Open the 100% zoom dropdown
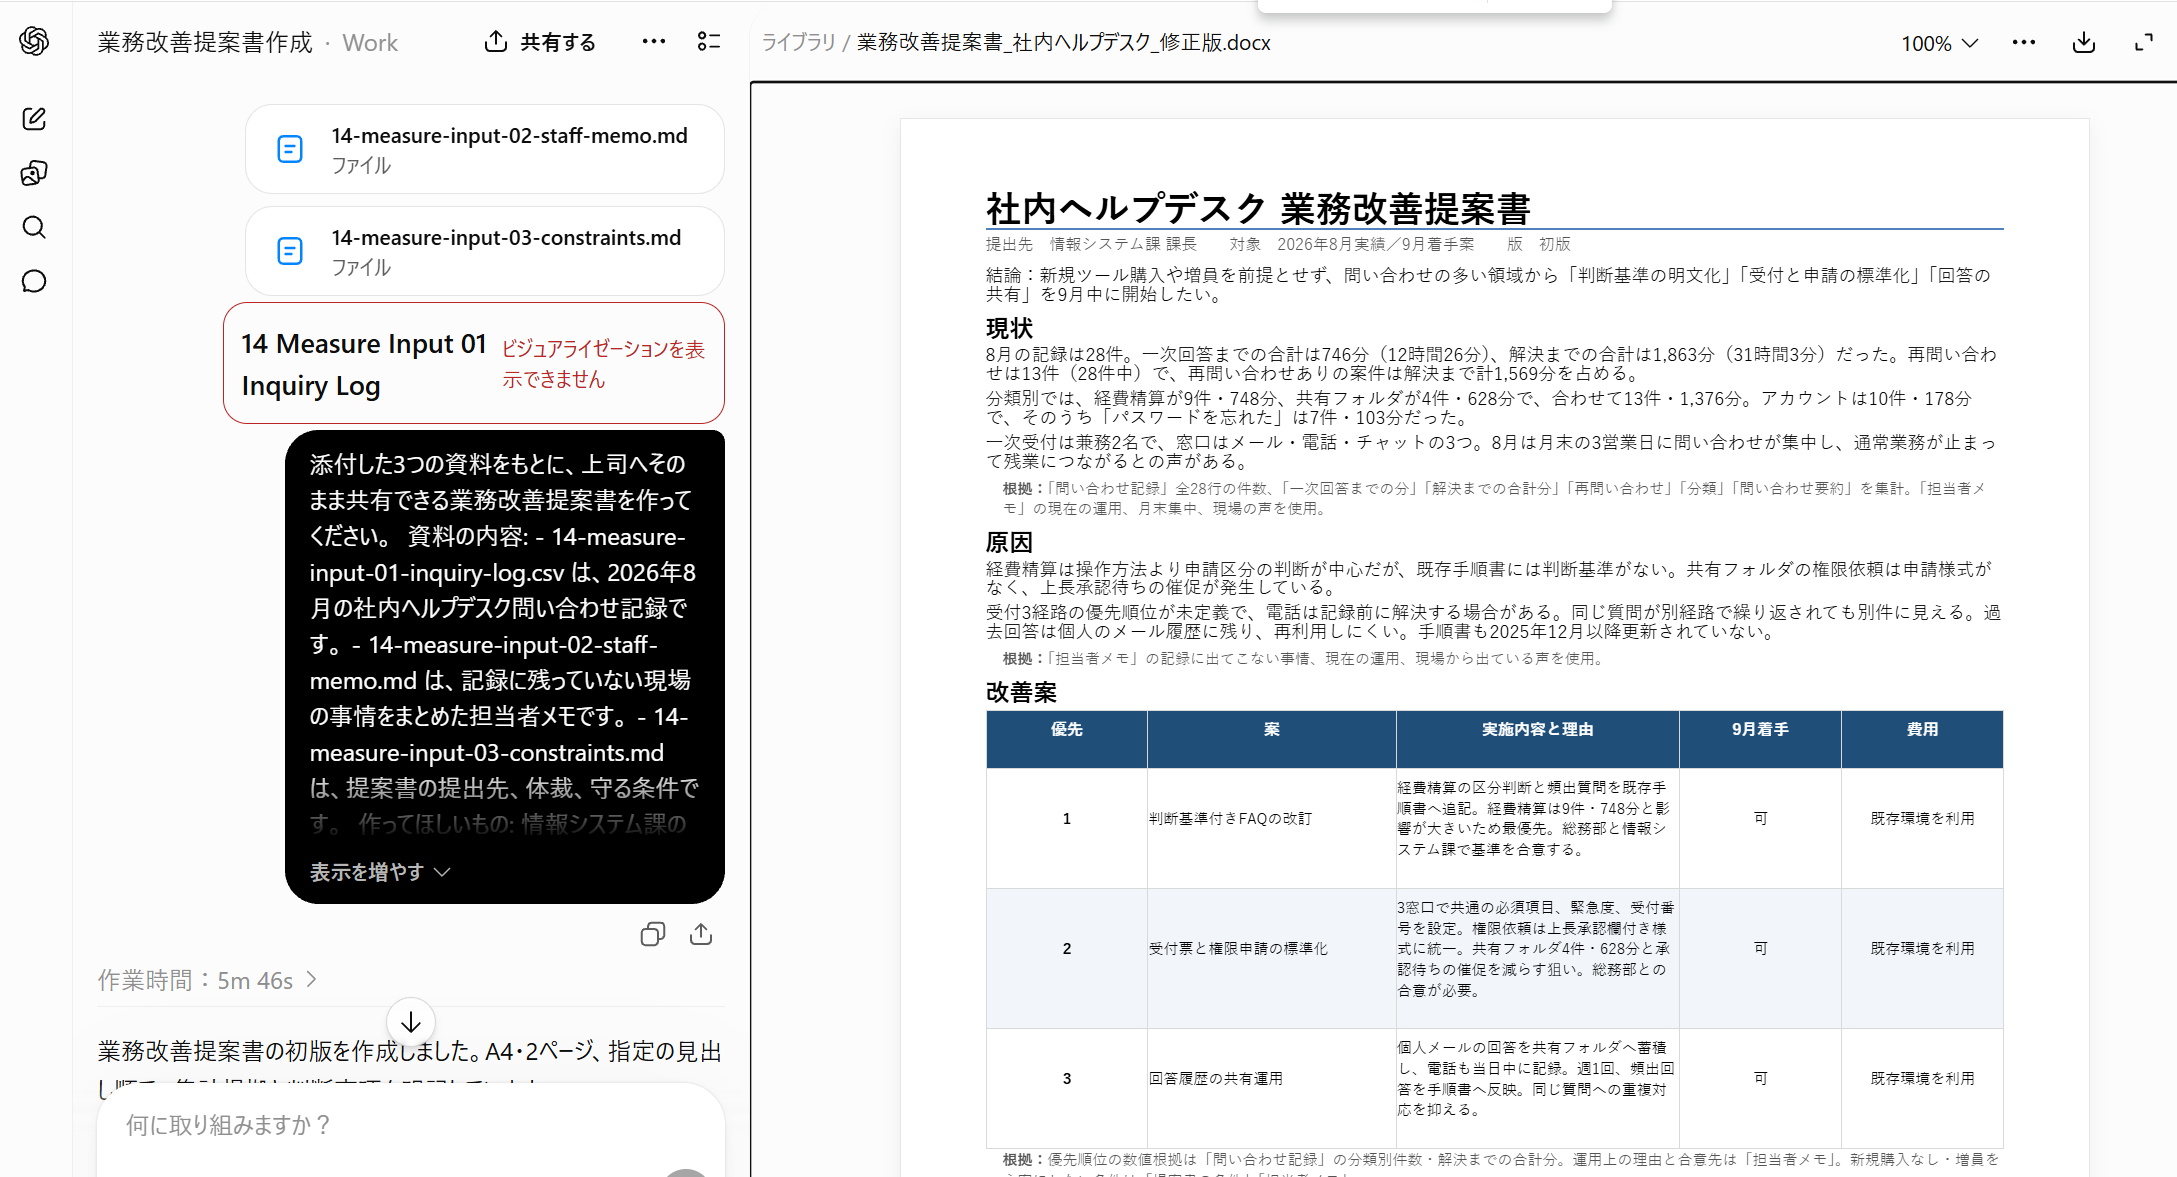This screenshot has height=1177, width=2177. pyautogui.click(x=1939, y=44)
